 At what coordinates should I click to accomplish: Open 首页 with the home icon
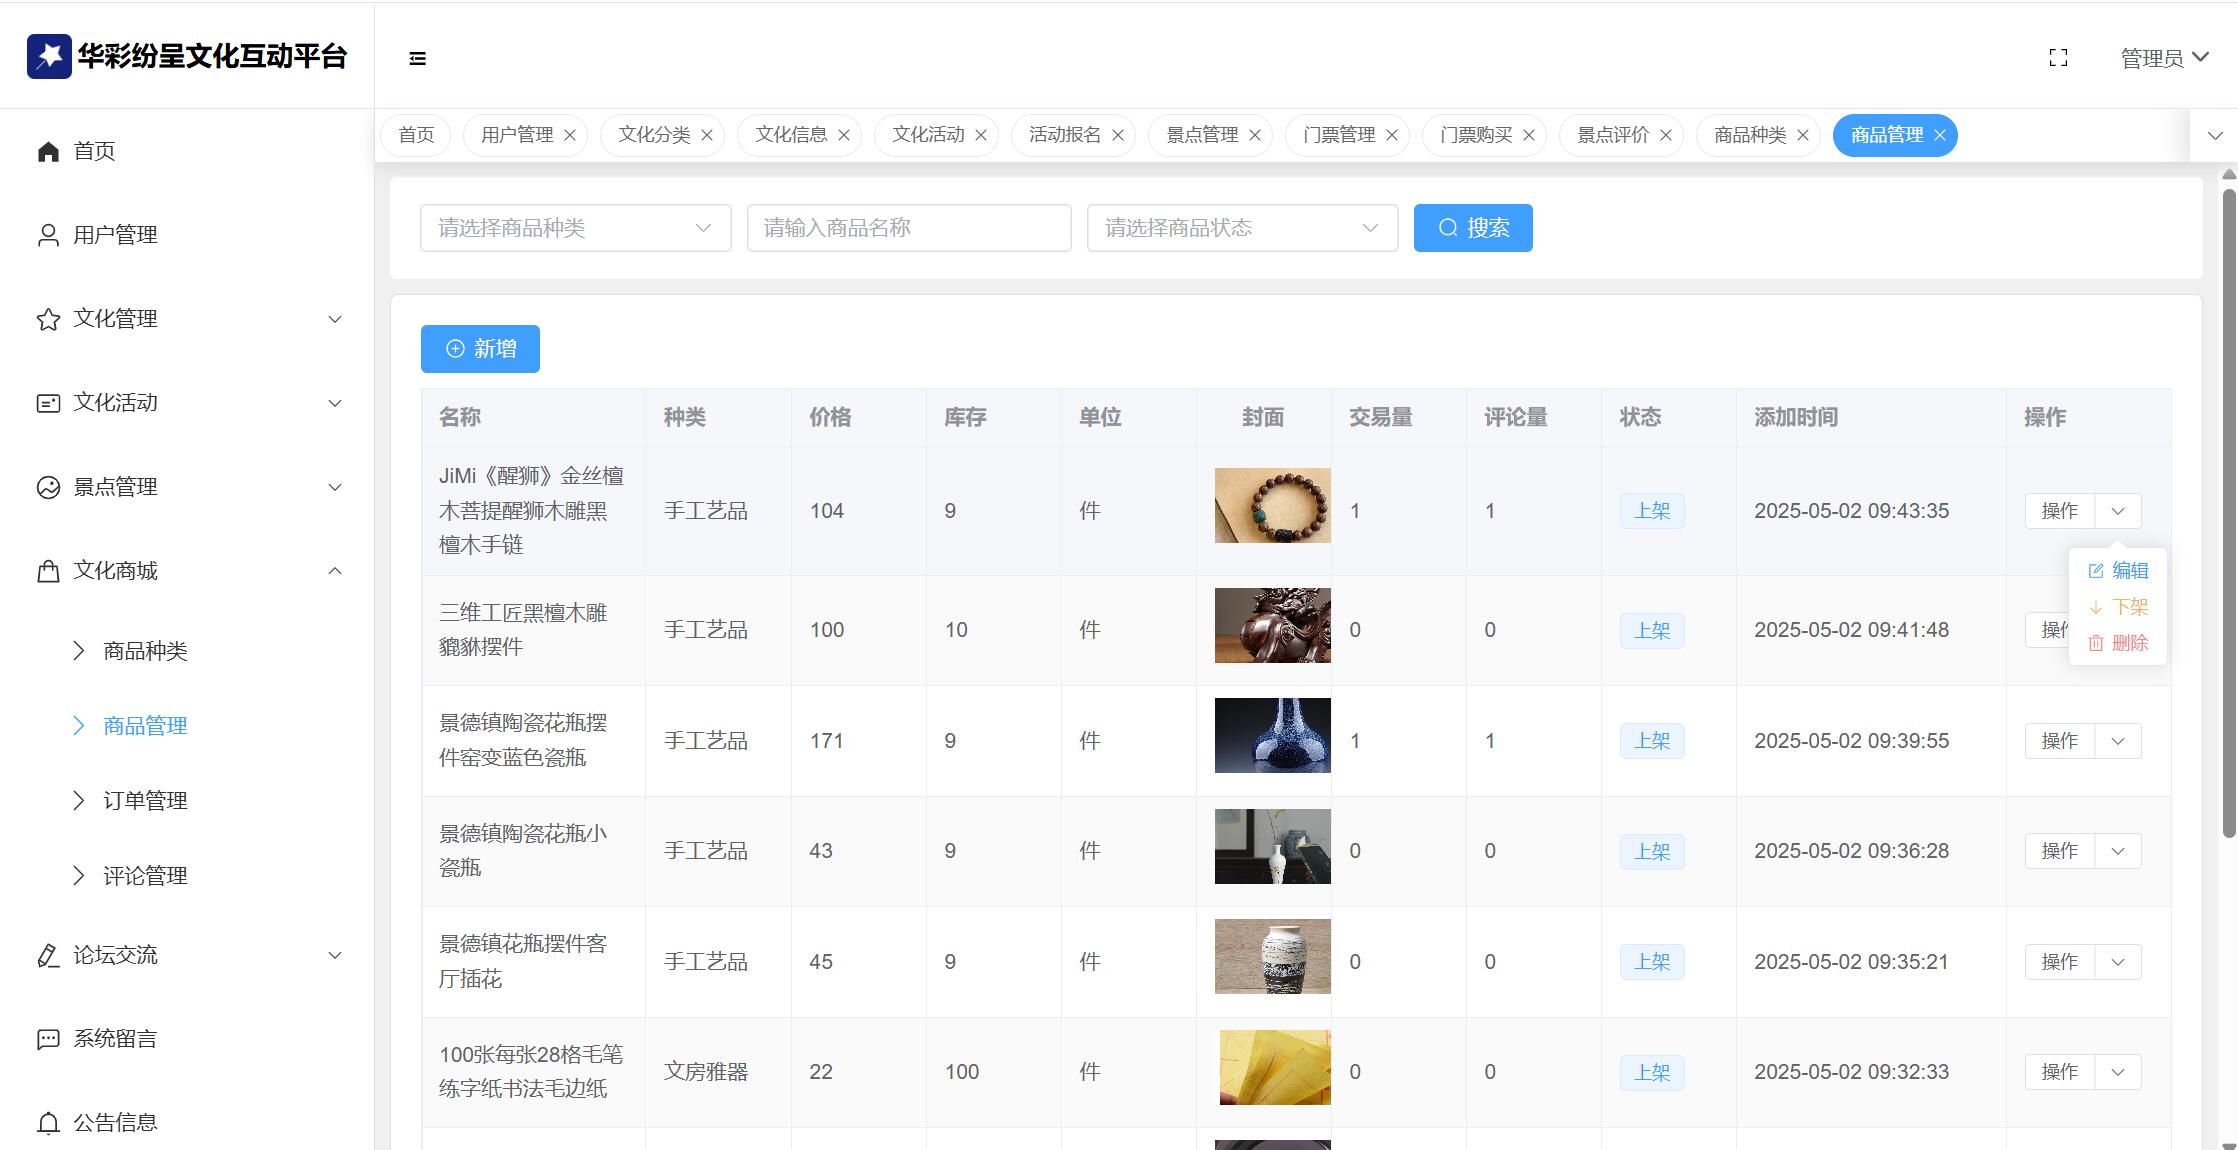(48, 151)
